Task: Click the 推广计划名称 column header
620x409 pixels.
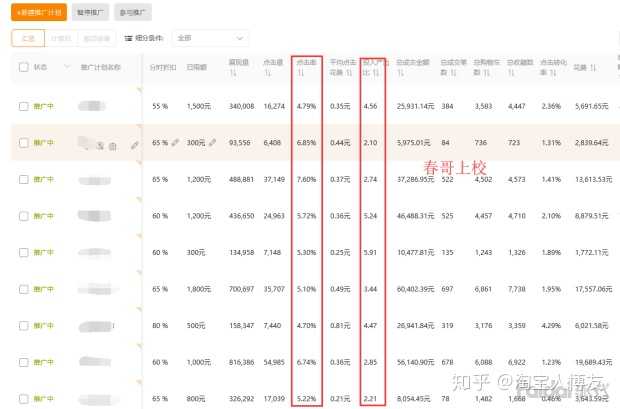Action: pyautogui.click(x=100, y=67)
